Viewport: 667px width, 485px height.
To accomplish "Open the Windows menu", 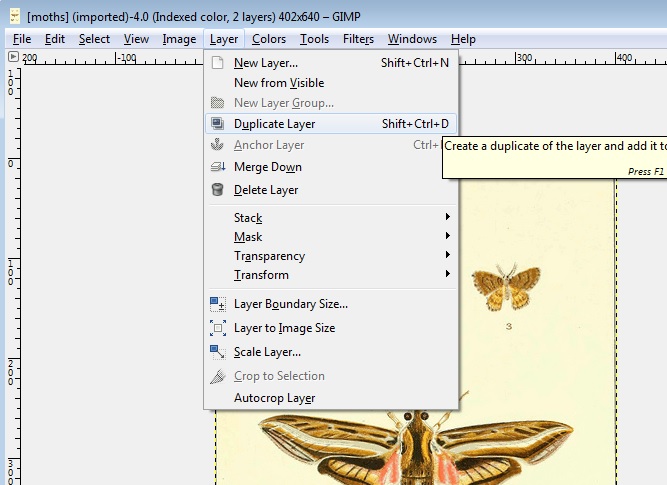I will tap(412, 39).
